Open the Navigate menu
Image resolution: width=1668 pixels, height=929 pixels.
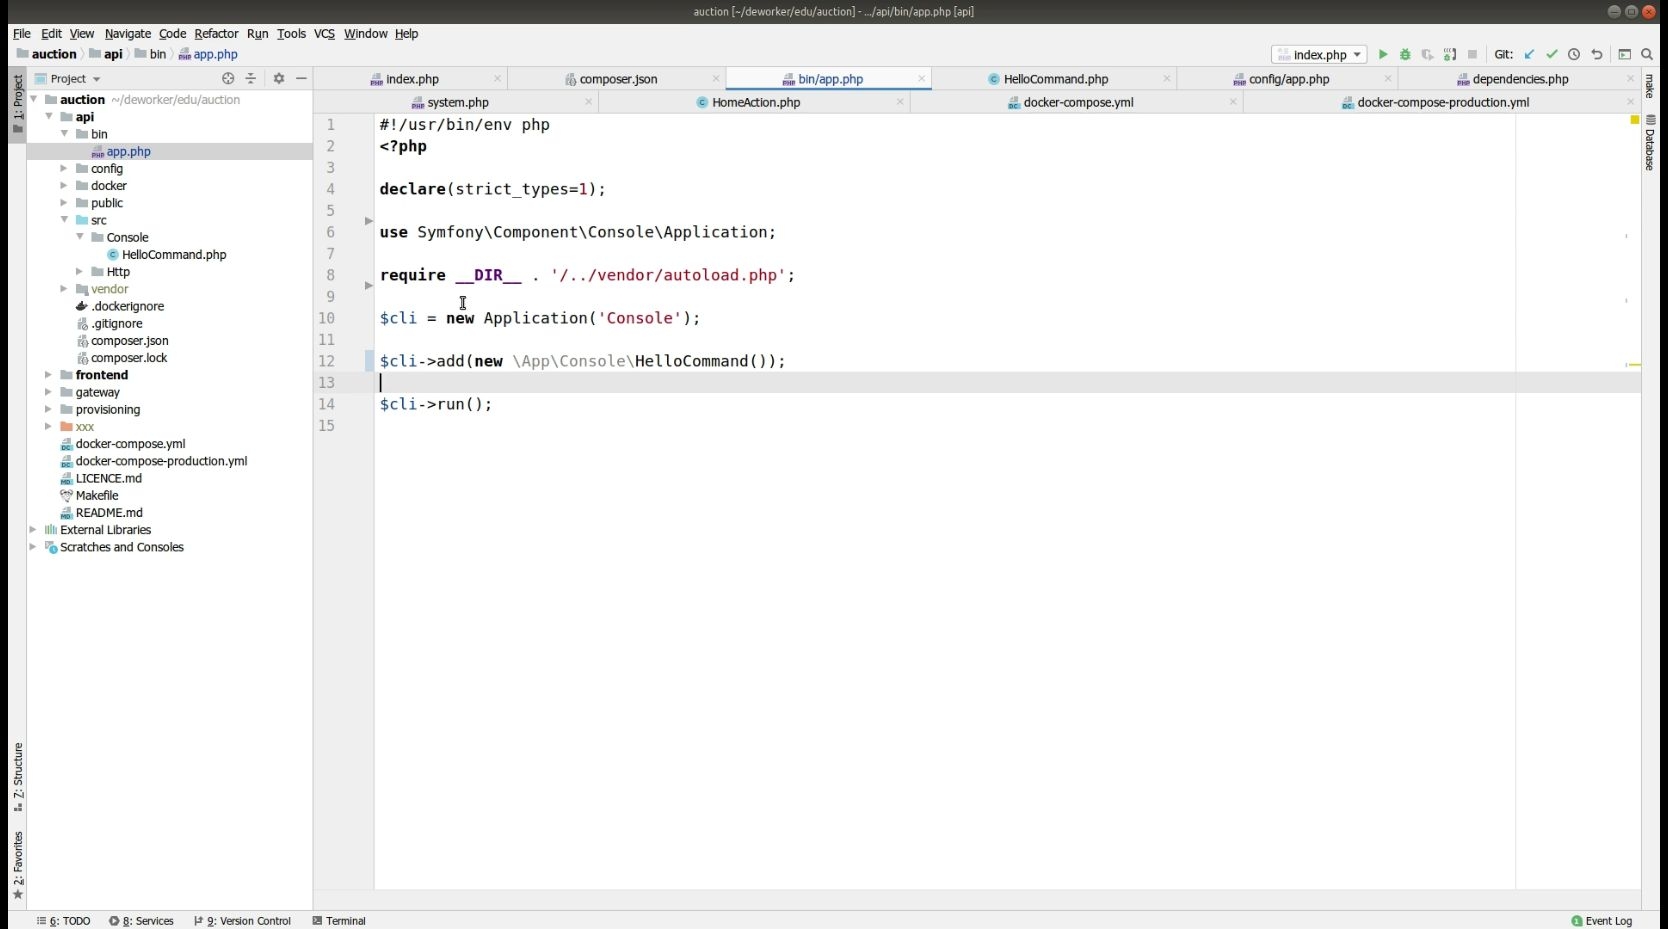(x=128, y=34)
